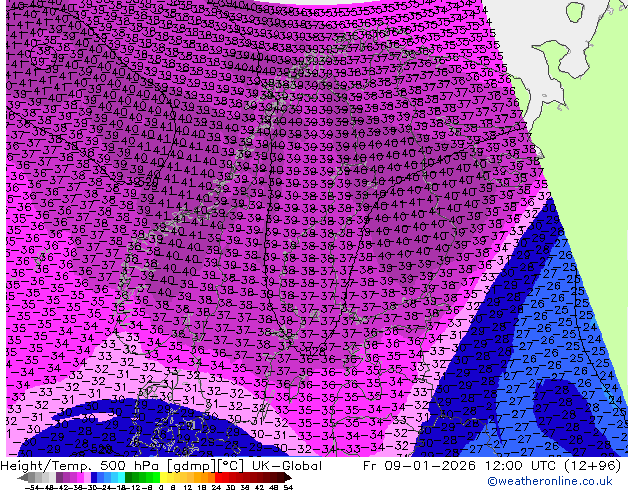Choose the green swatch near -8

140,478
